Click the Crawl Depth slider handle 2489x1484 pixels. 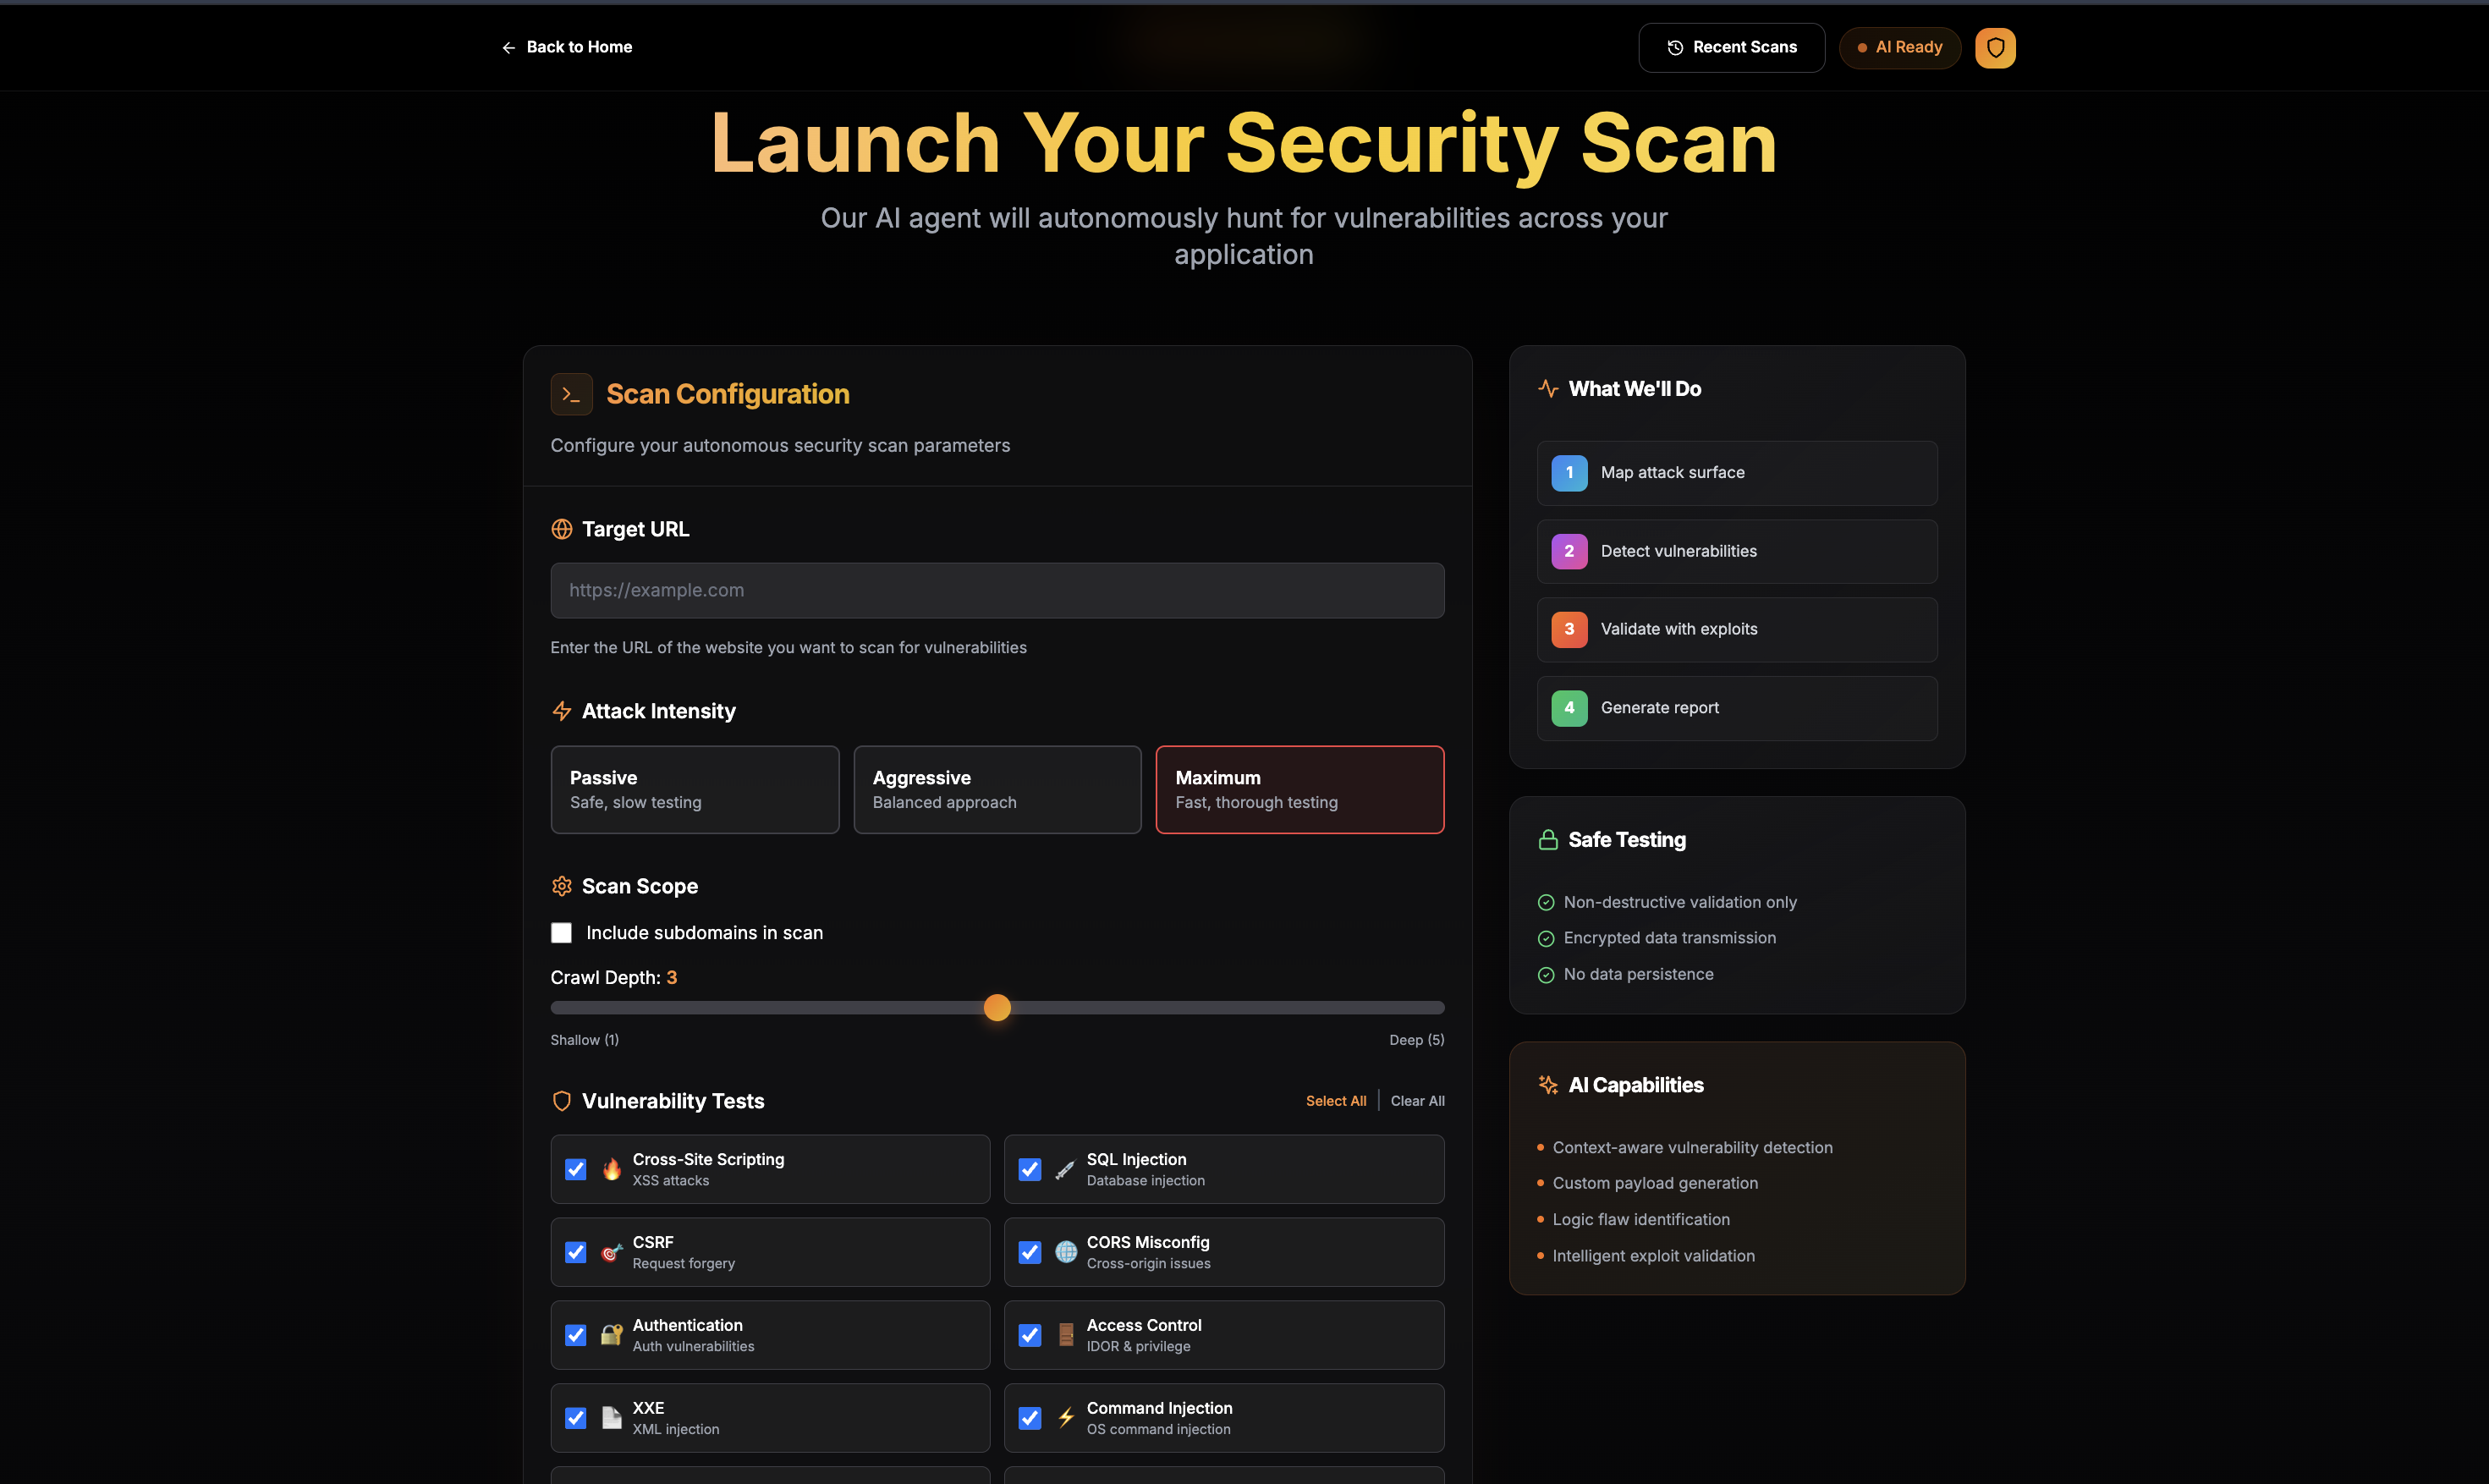[x=997, y=1008]
